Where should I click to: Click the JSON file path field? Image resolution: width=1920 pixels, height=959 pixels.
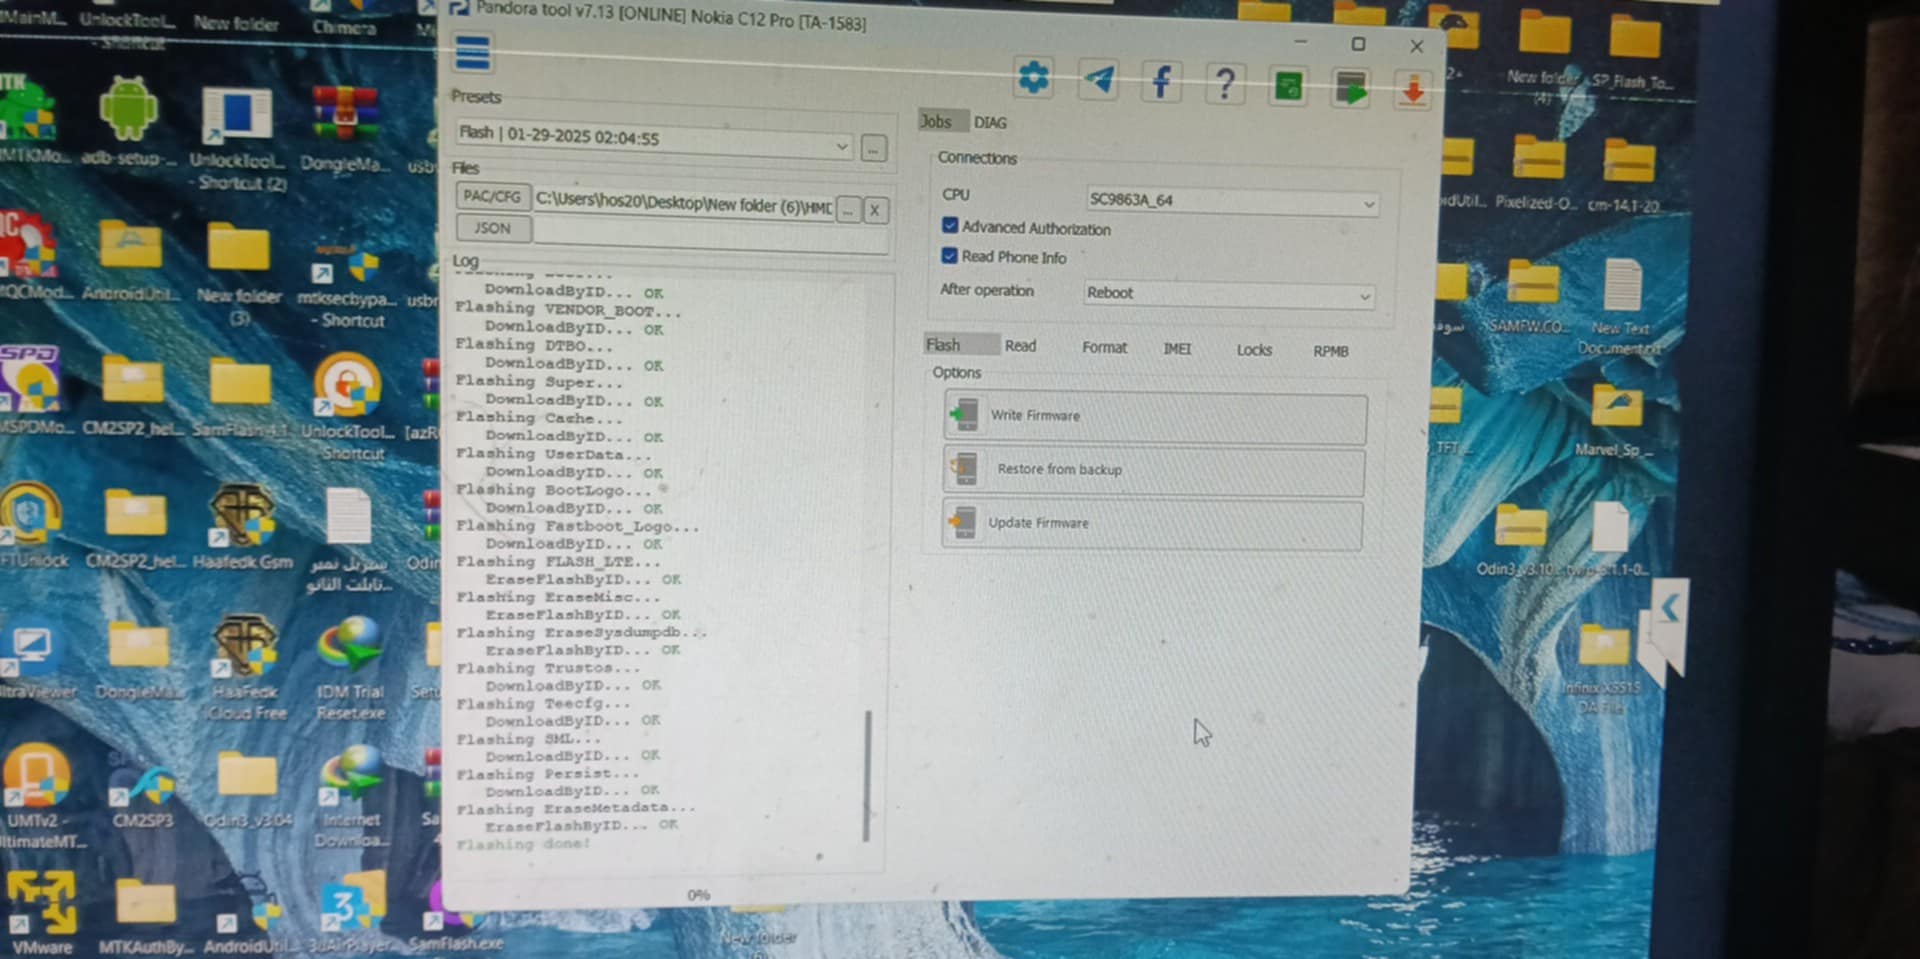(x=711, y=235)
